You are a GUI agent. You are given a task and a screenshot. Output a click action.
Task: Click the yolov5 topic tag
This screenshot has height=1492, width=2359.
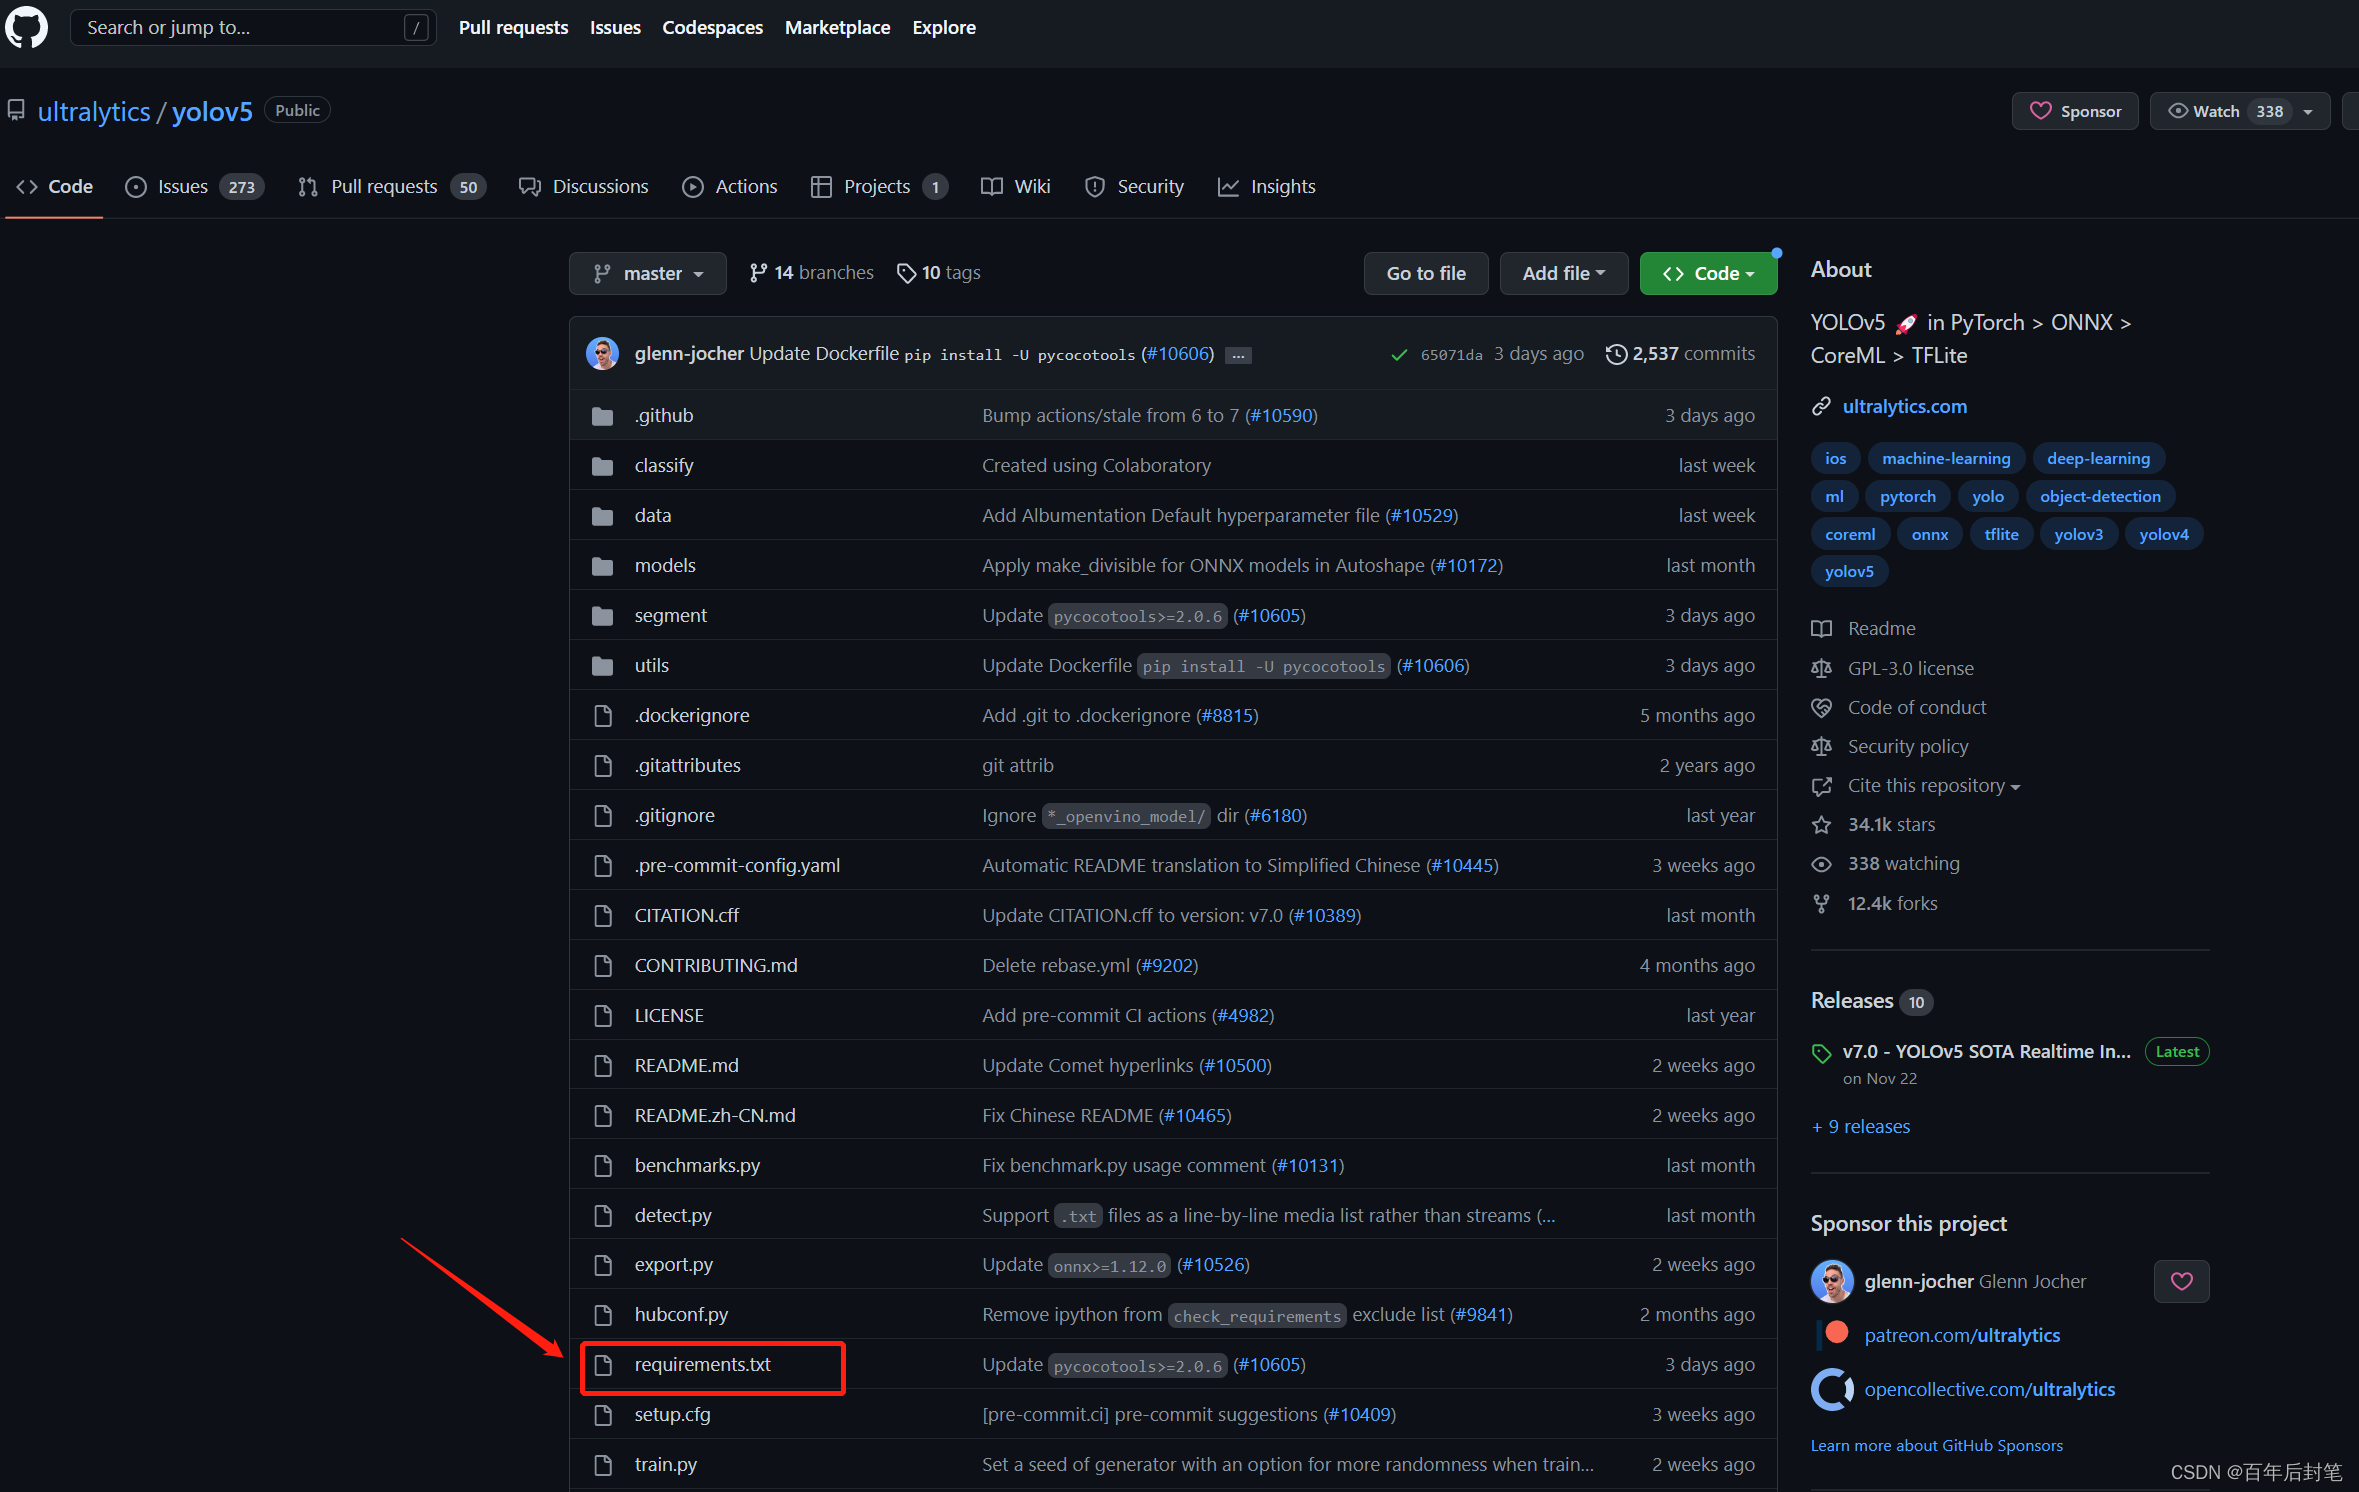(x=1848, y=572)
